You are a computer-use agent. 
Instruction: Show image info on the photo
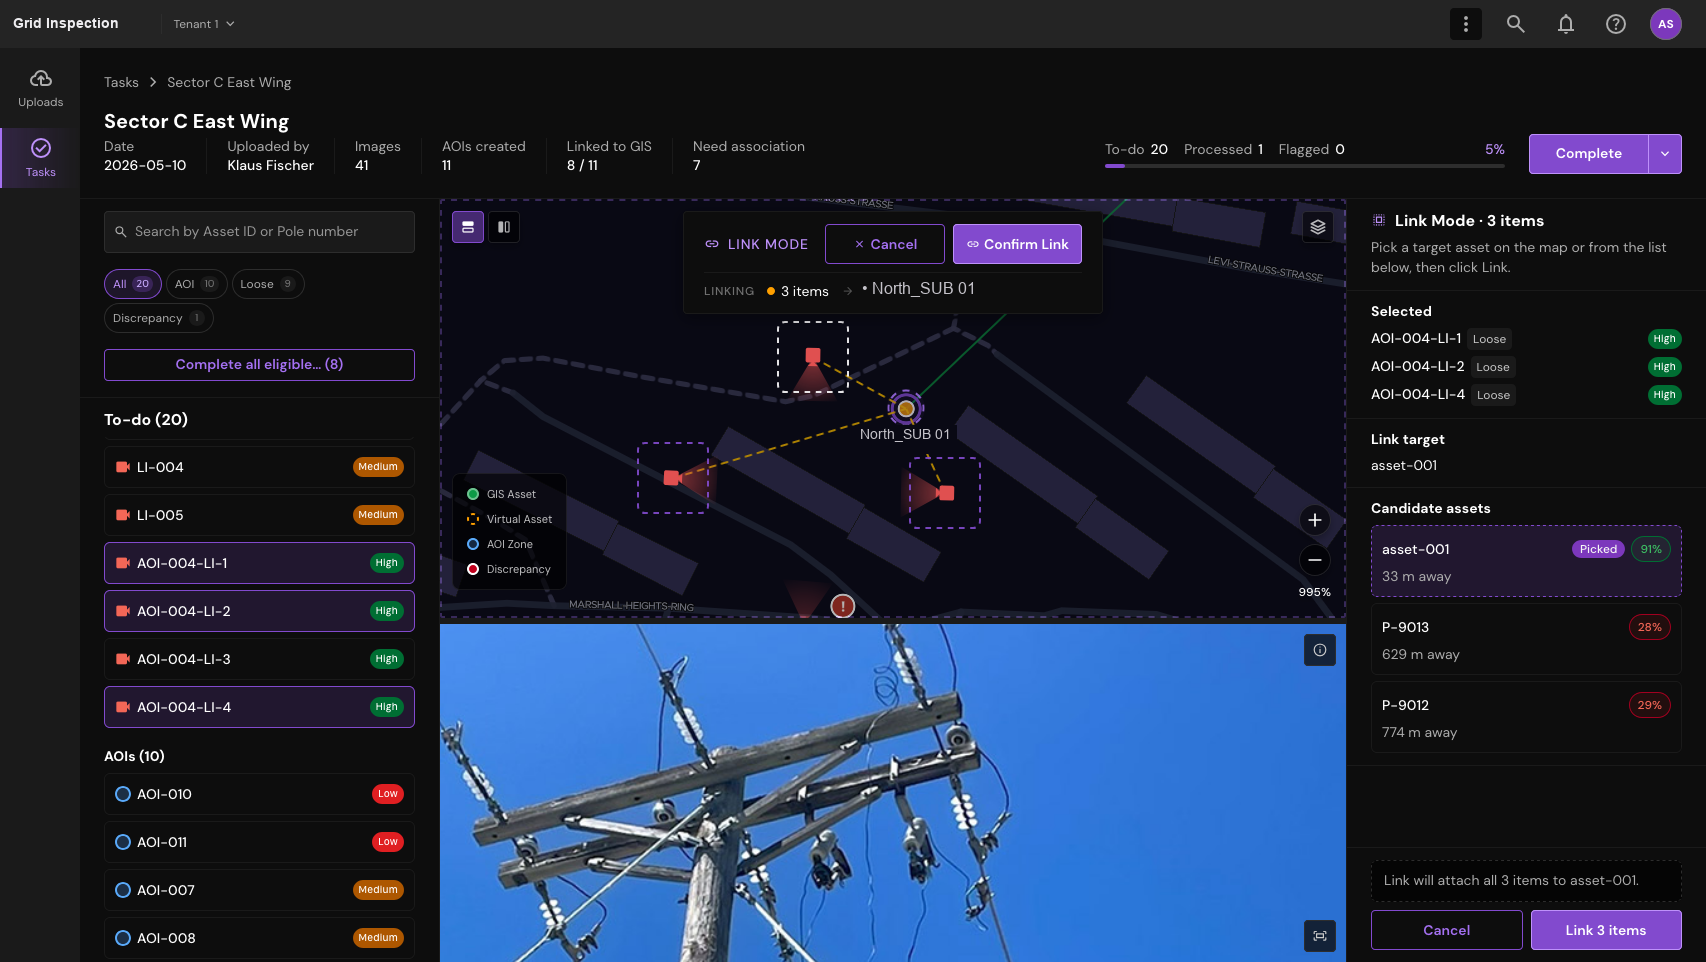coord(1320,650)
